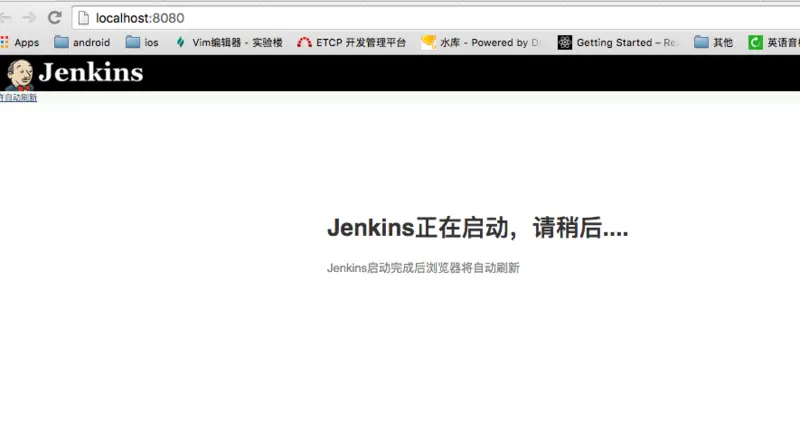800x440 pixels.
Task: Open the ios bookmarks folder
Action: [142, 42]
